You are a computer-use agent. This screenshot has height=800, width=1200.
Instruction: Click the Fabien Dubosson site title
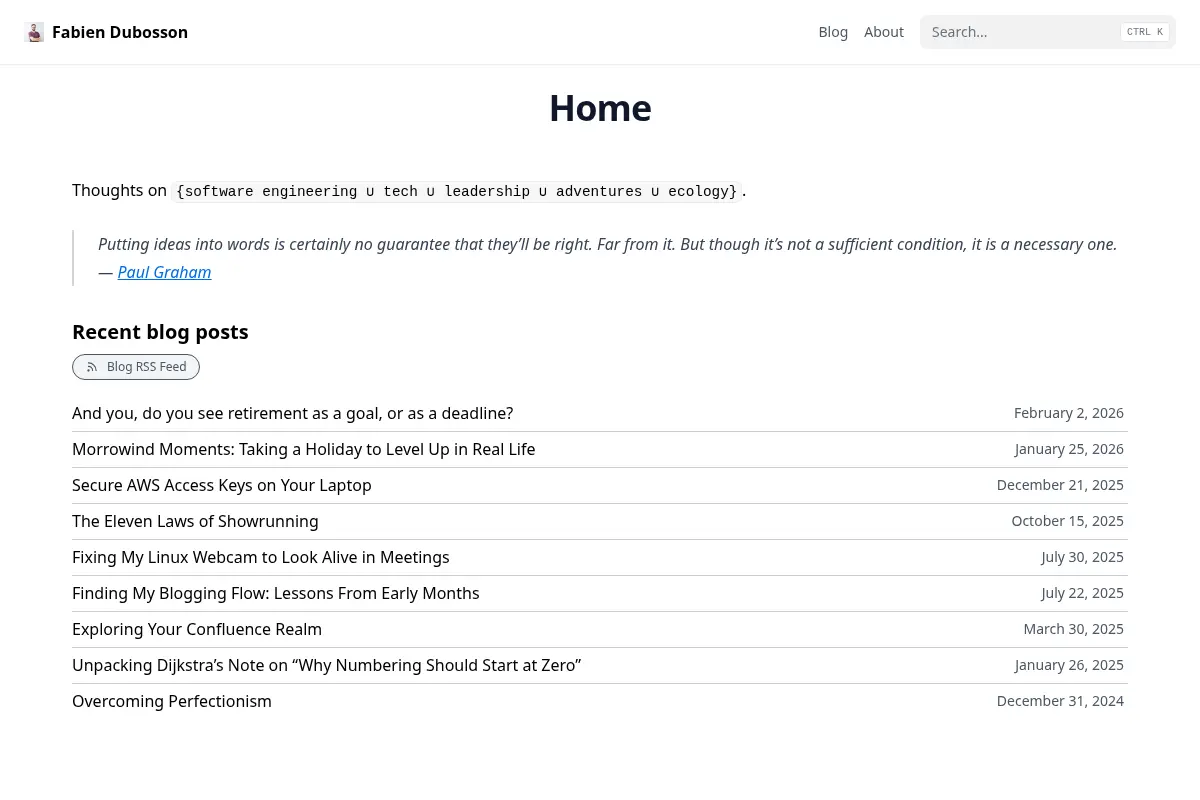point(120,32)
